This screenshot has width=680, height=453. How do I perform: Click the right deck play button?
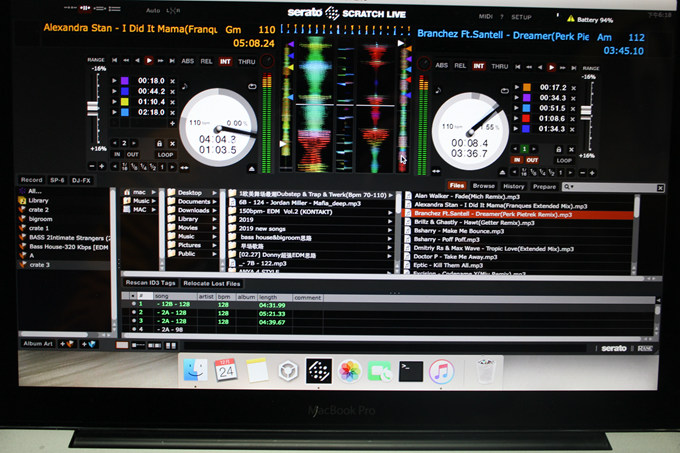551,68
